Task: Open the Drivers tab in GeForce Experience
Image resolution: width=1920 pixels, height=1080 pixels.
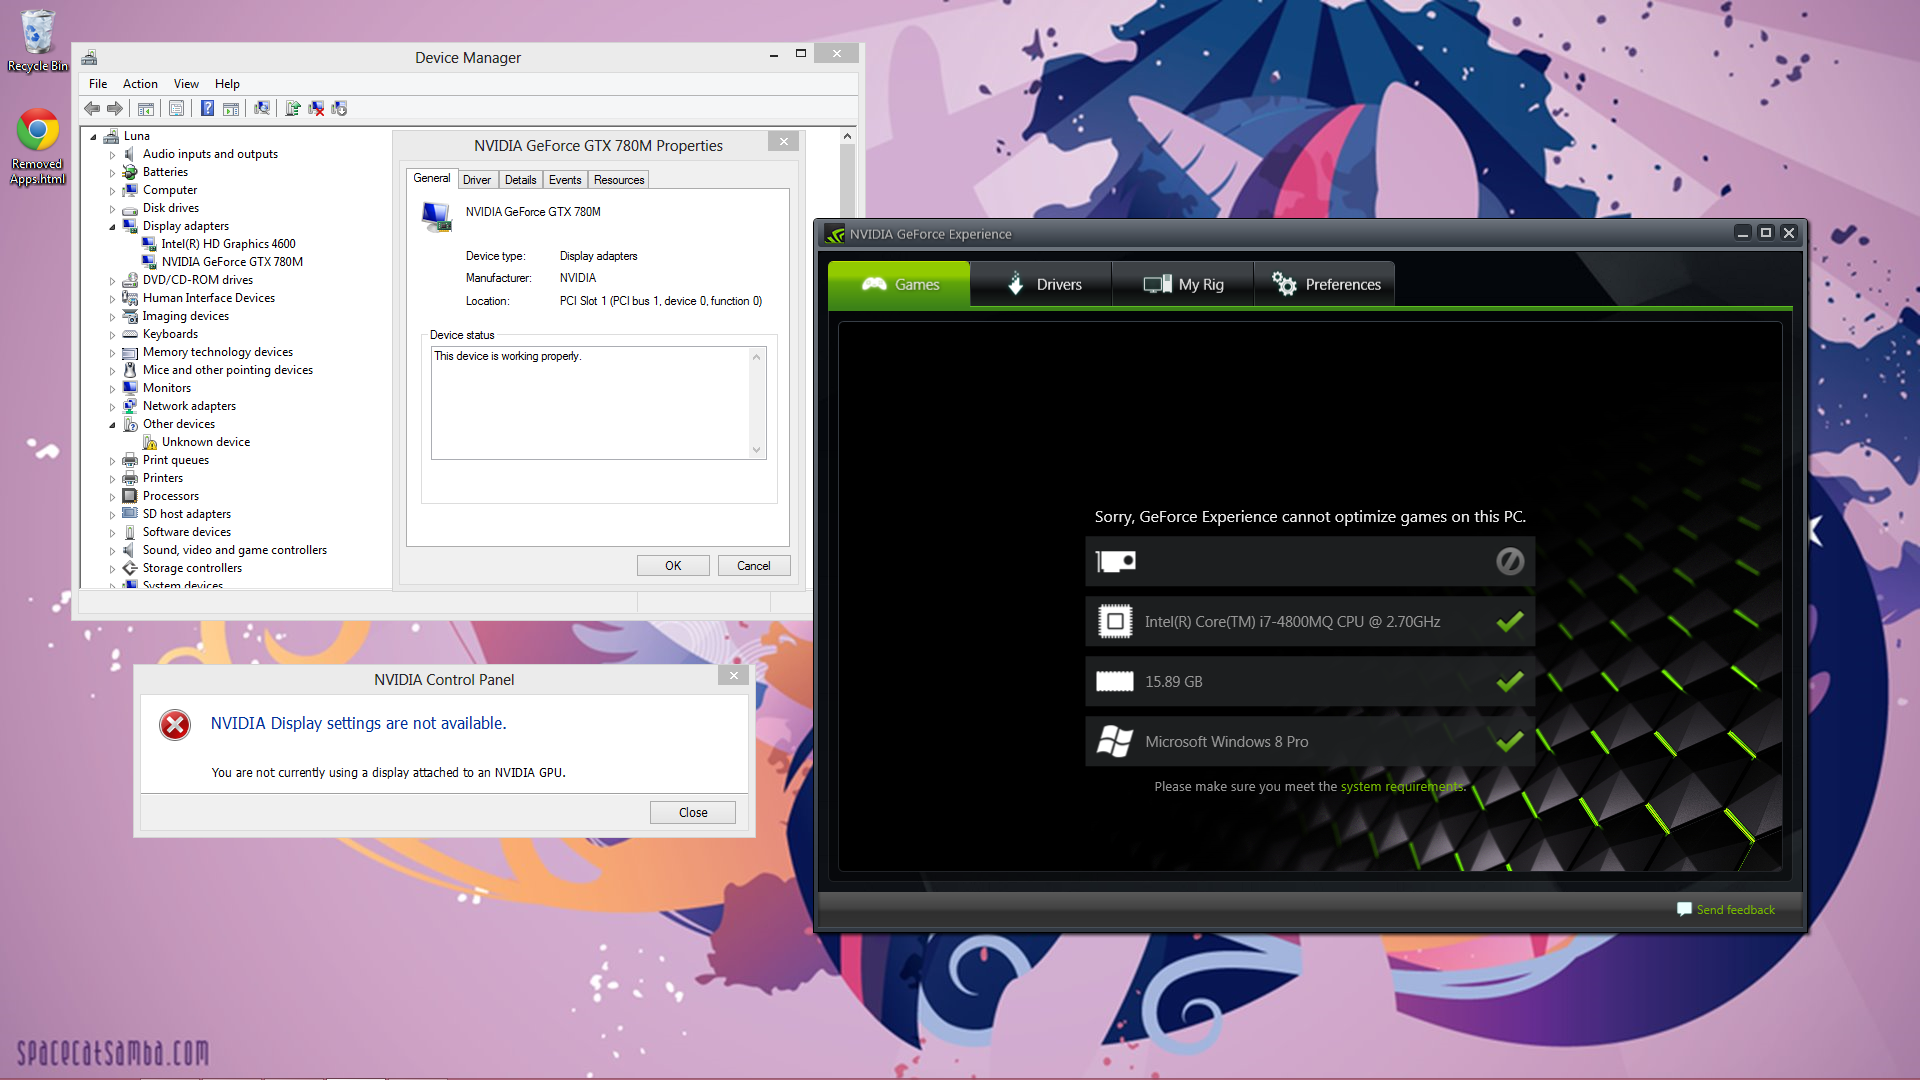Action: tap(1041, 284)
